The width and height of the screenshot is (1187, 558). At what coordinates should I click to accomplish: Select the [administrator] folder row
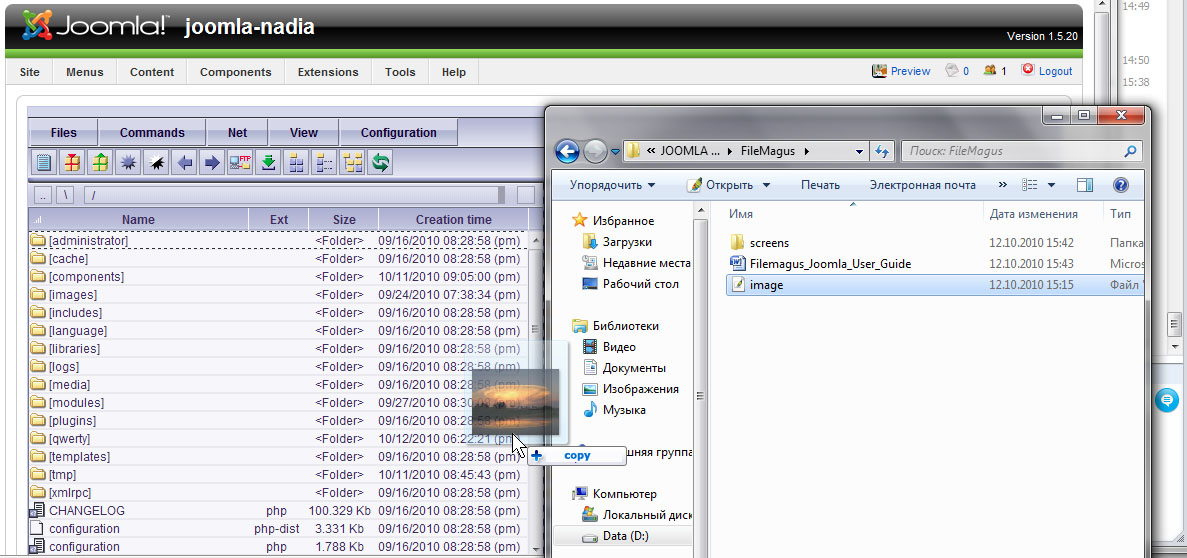[279, 240]
